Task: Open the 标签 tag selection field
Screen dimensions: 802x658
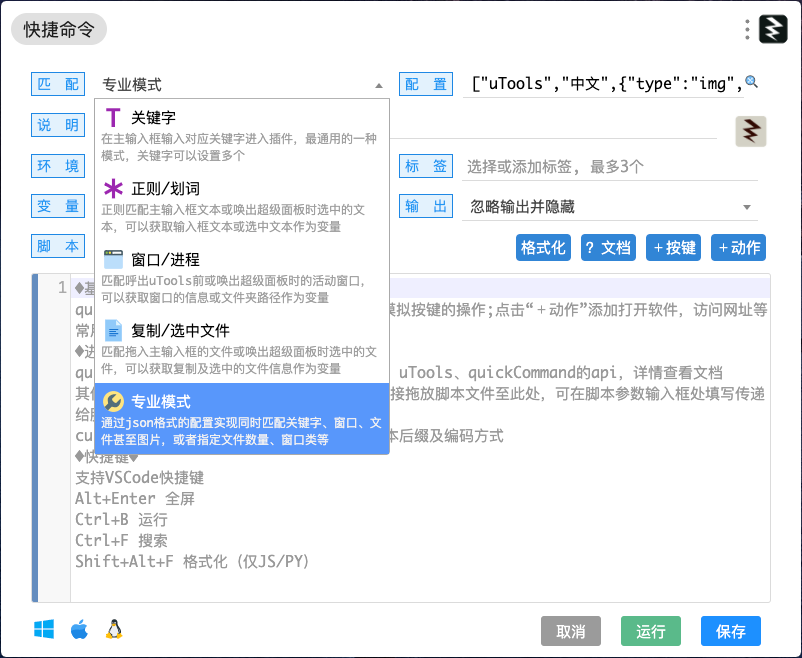Action: click(x=610, y=166)
